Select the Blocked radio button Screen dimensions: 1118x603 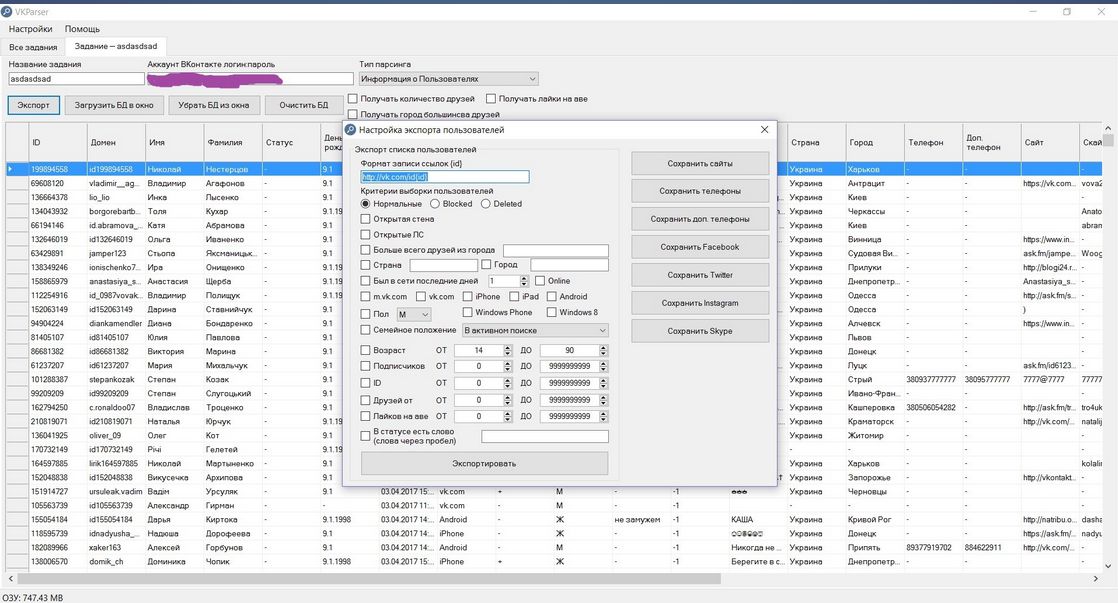[436, 204]
